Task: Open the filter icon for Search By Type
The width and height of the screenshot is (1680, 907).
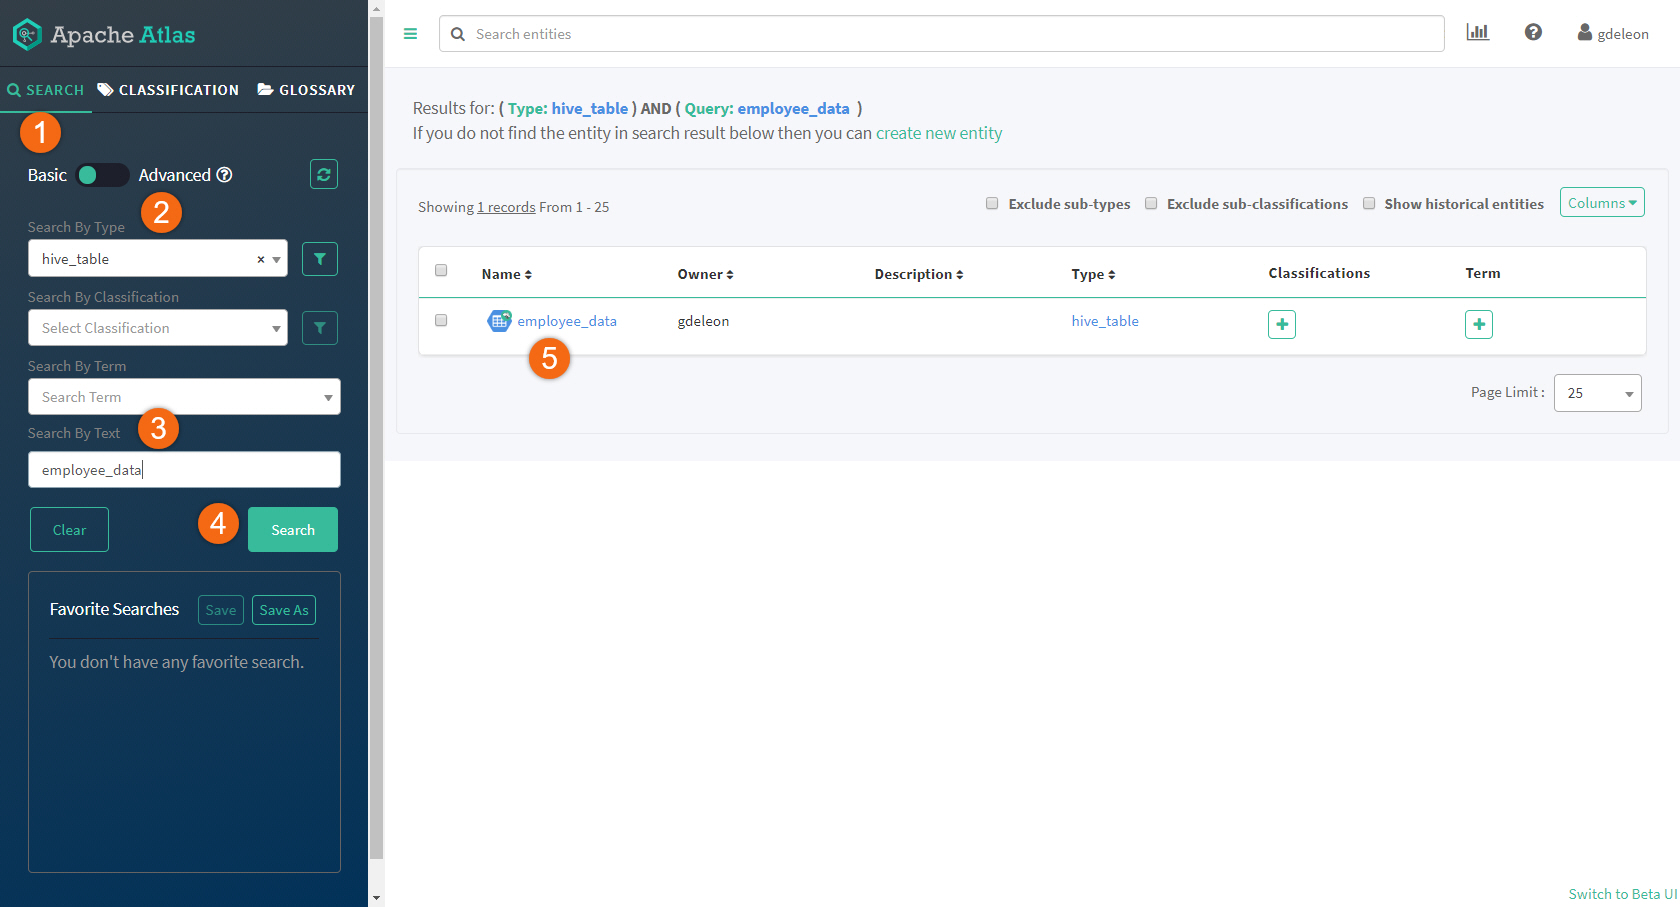Action: (319, 259)
